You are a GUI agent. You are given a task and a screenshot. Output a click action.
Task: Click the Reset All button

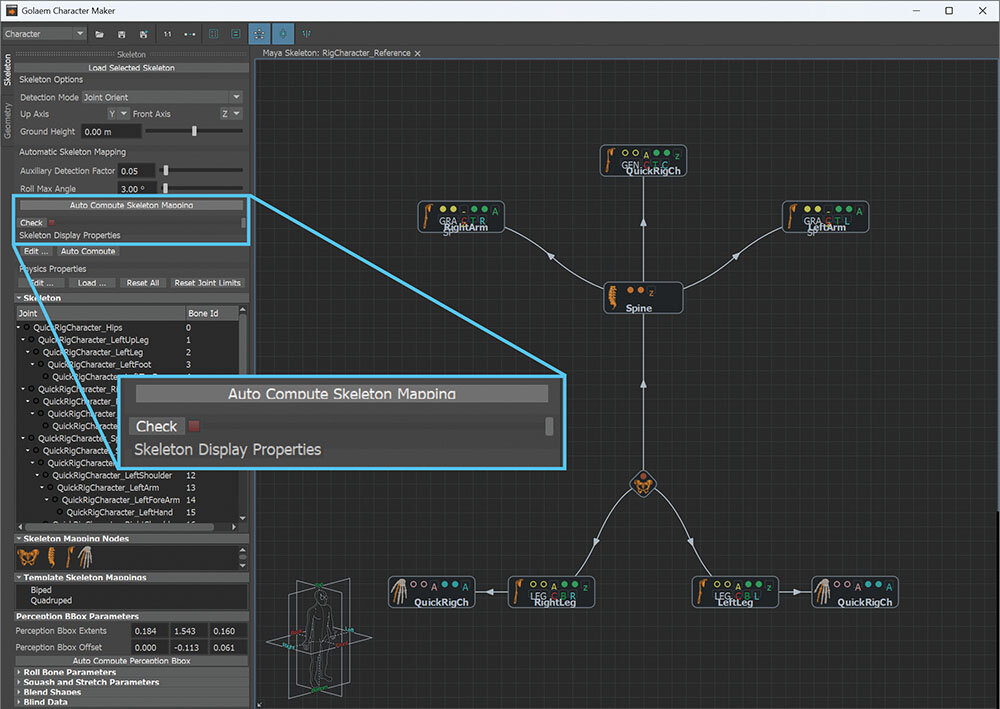(143, 283)
